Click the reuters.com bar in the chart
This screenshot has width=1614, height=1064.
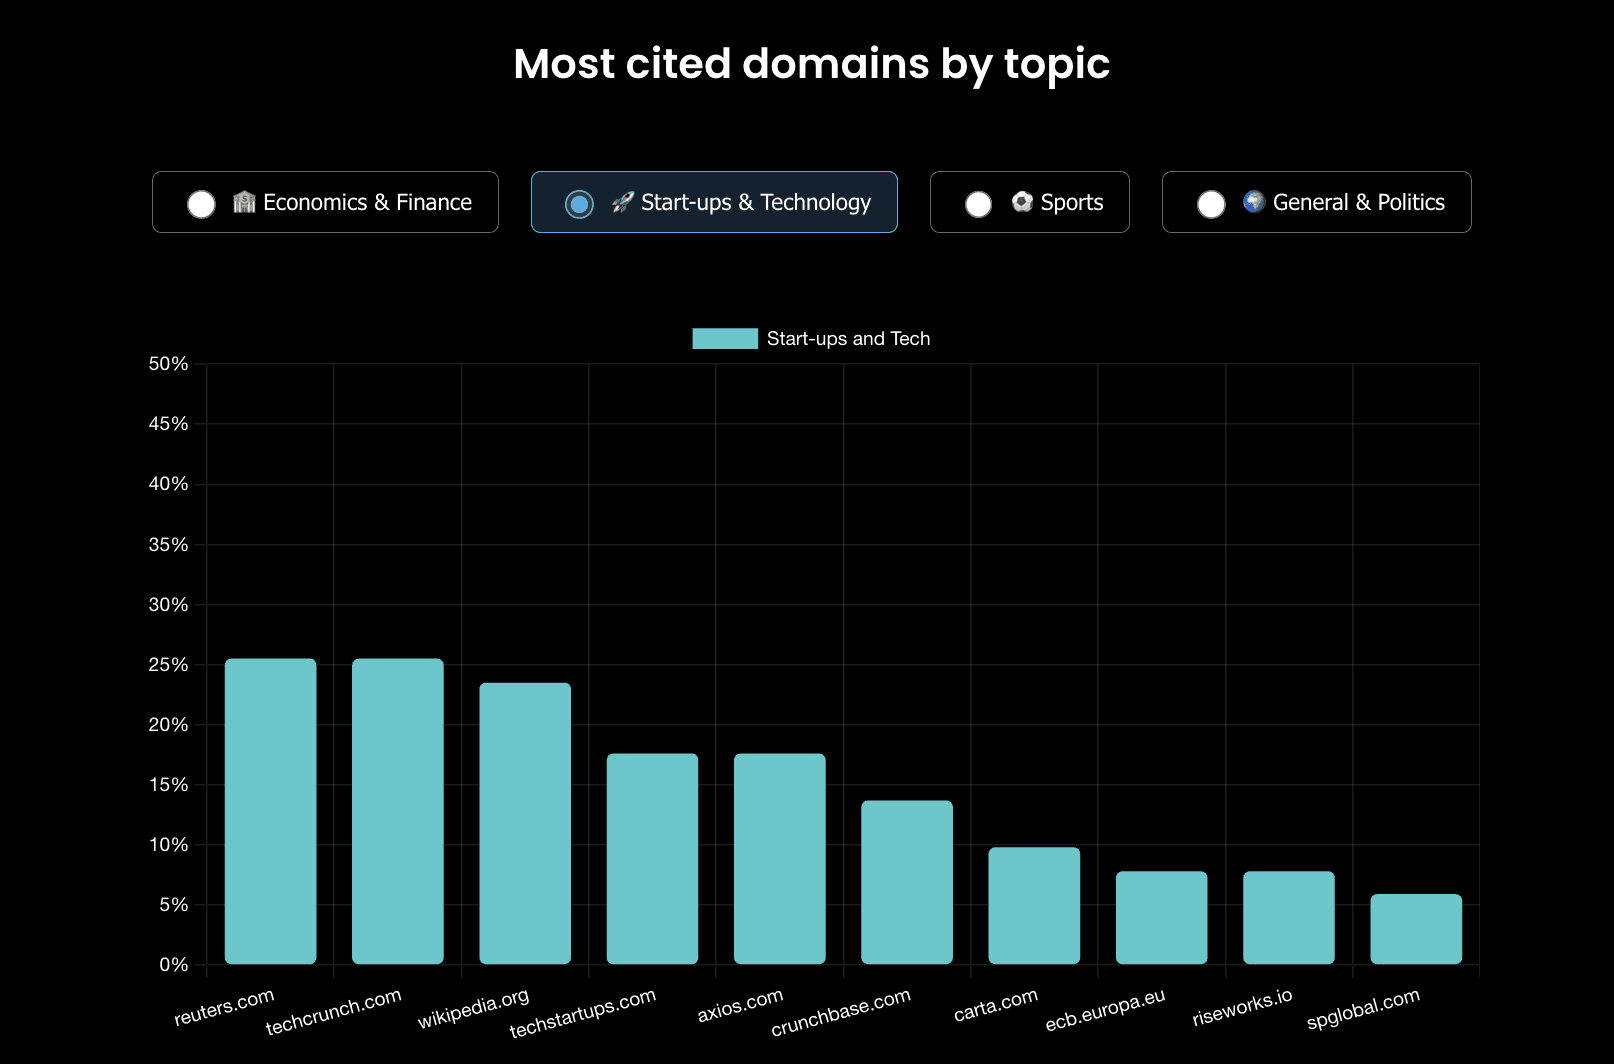click(270, 811)
